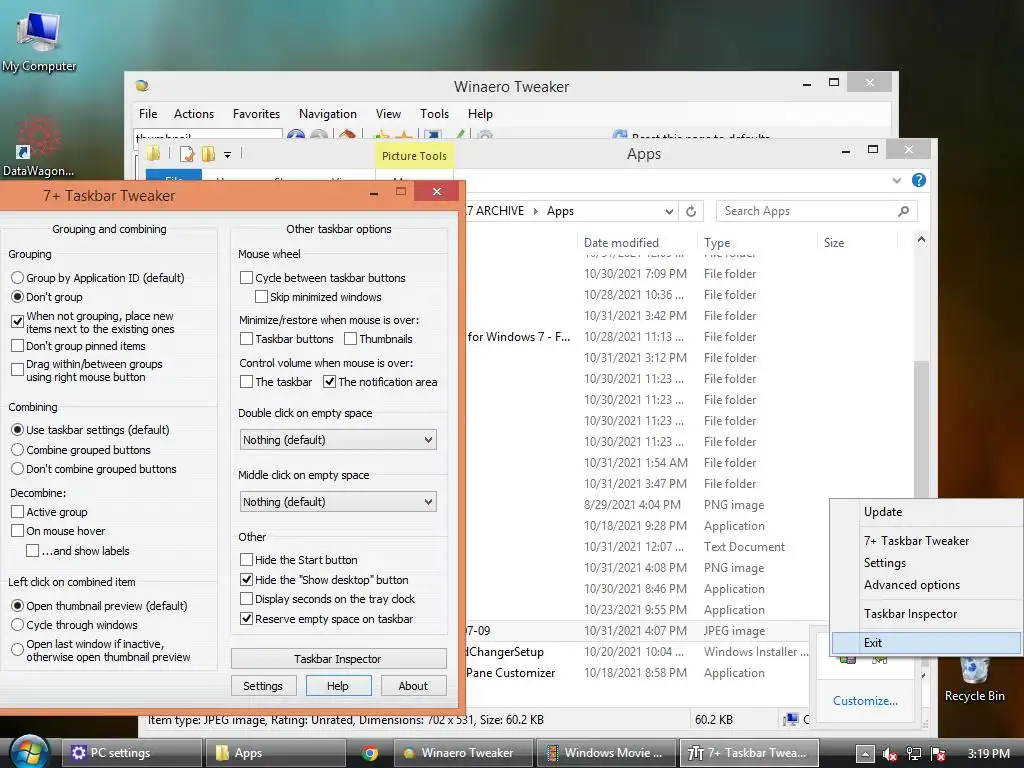Image resolution: width=1024 pixels, height=768 pixels.
Task: Open Customize Quick Access Toolbar dropdown arrow
Action: 227,155
